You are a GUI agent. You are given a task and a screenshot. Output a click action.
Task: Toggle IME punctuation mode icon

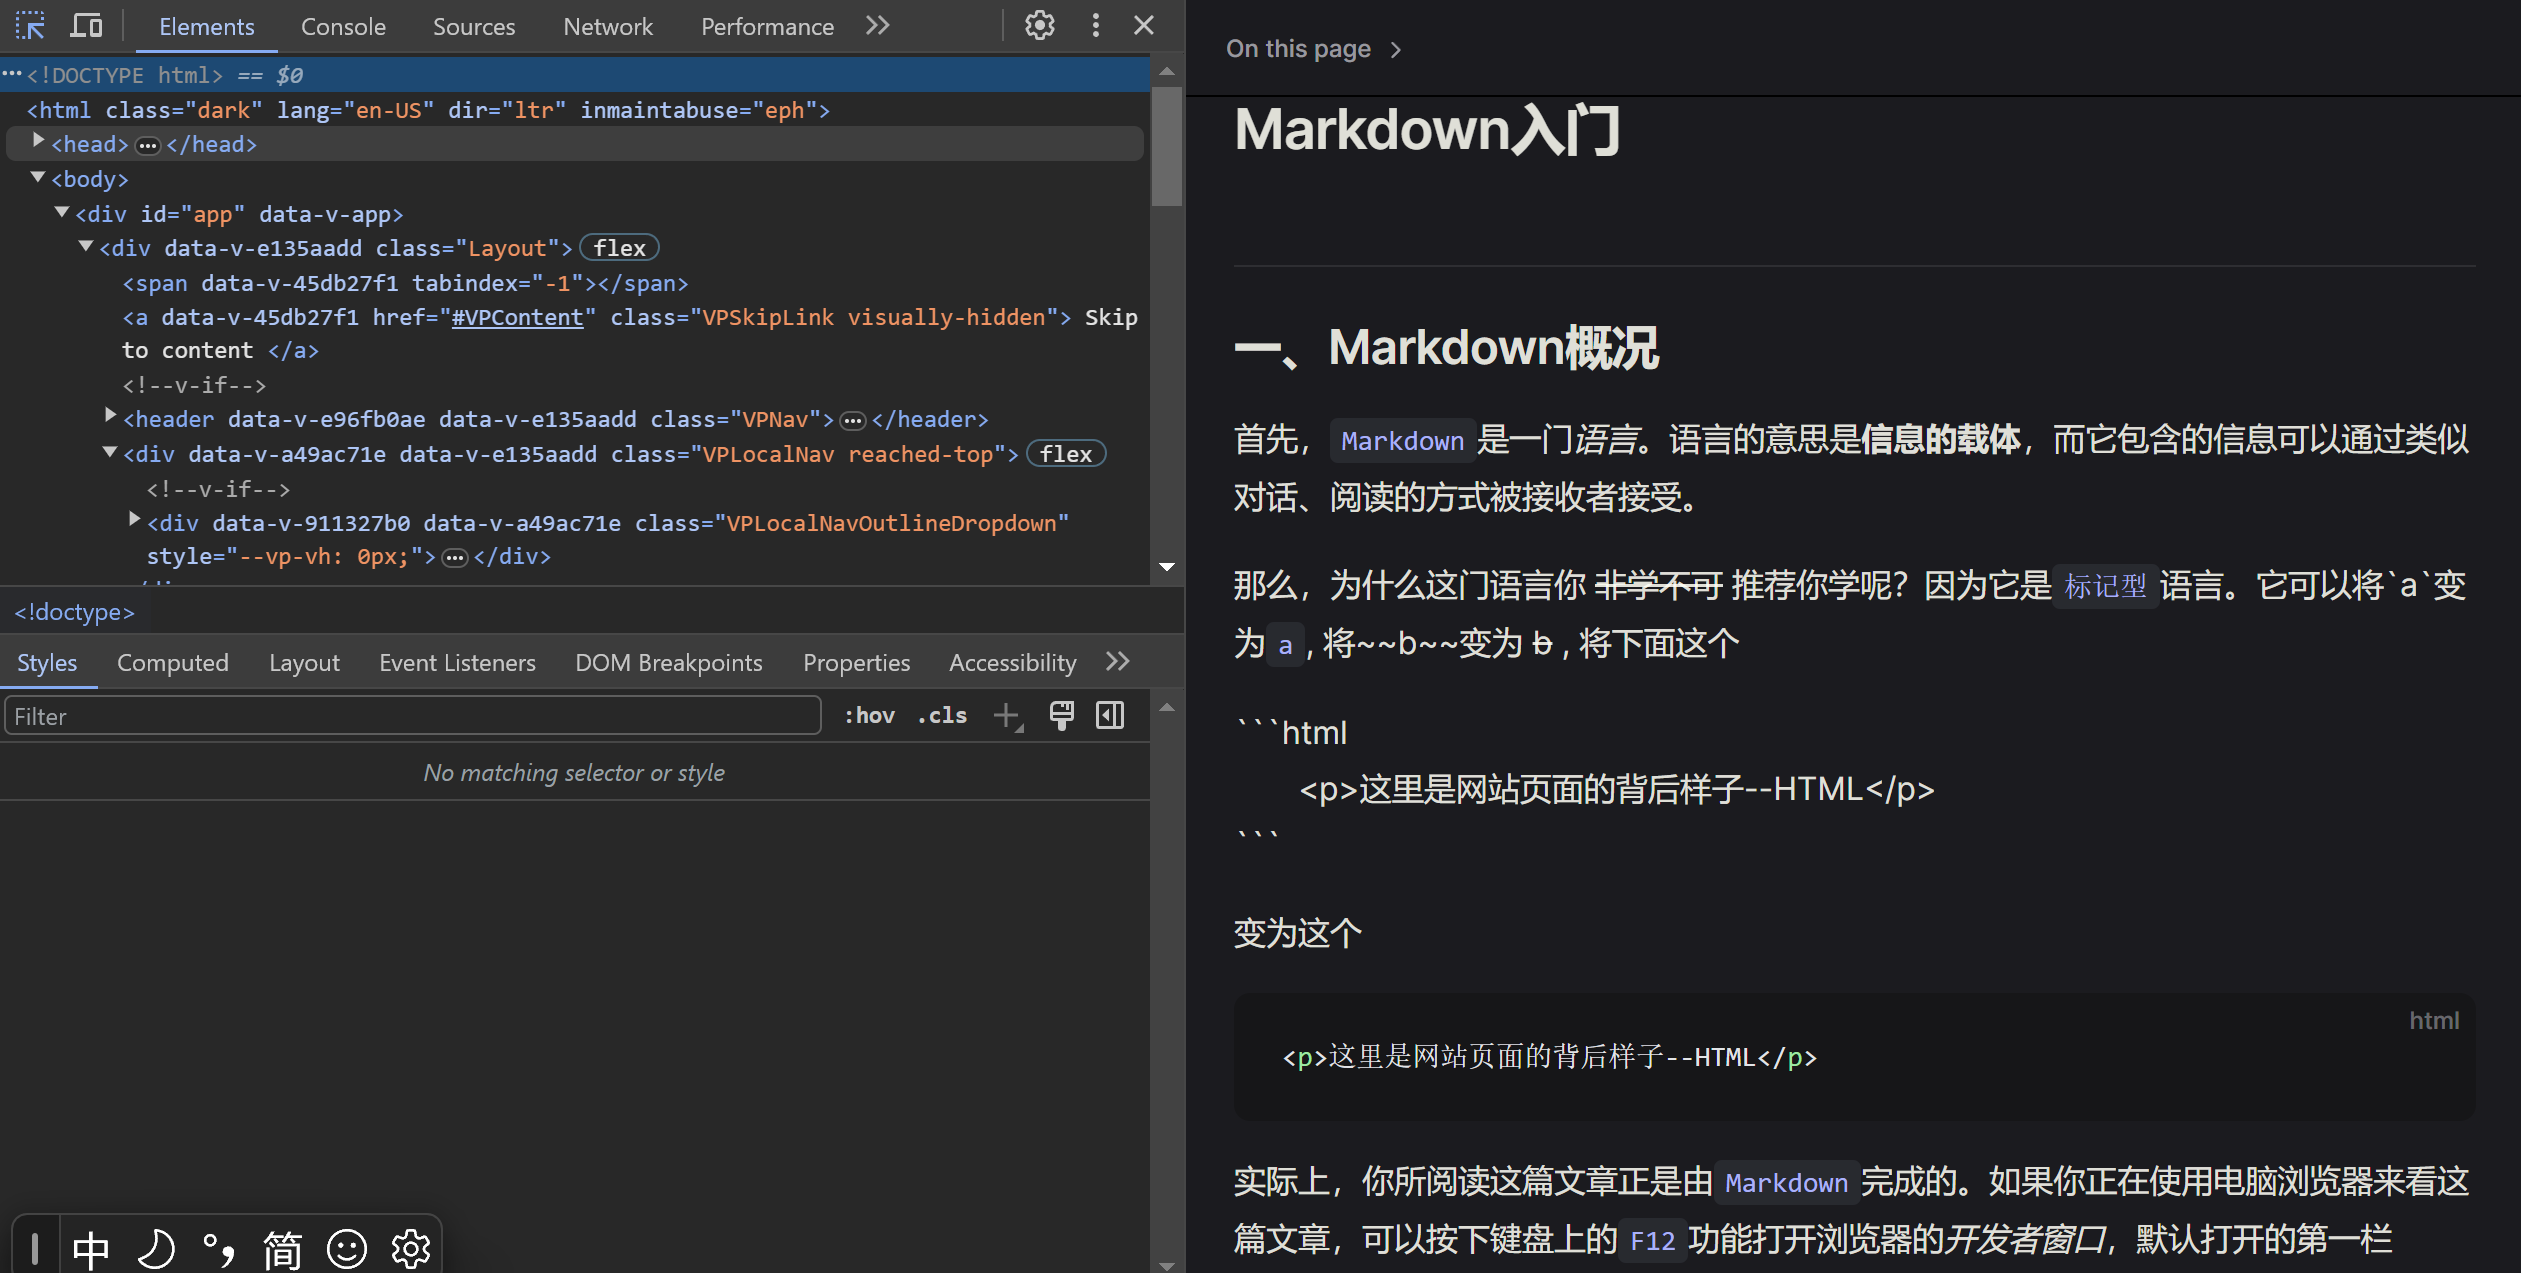coord(219,1249)
